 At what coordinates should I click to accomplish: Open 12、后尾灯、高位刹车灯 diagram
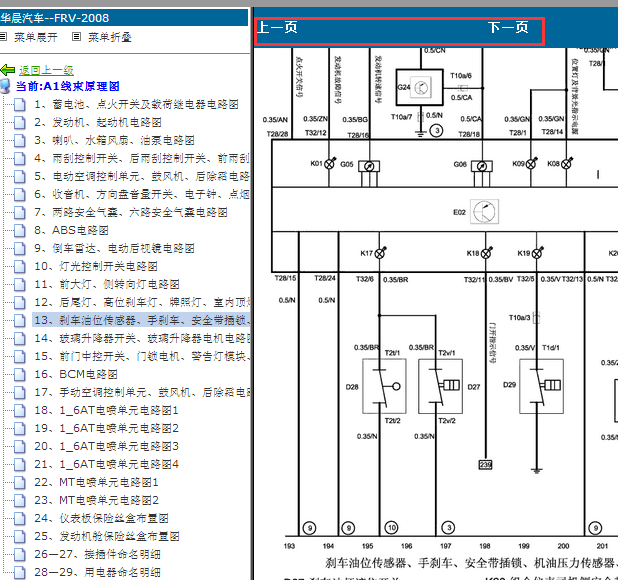(142, 303)
